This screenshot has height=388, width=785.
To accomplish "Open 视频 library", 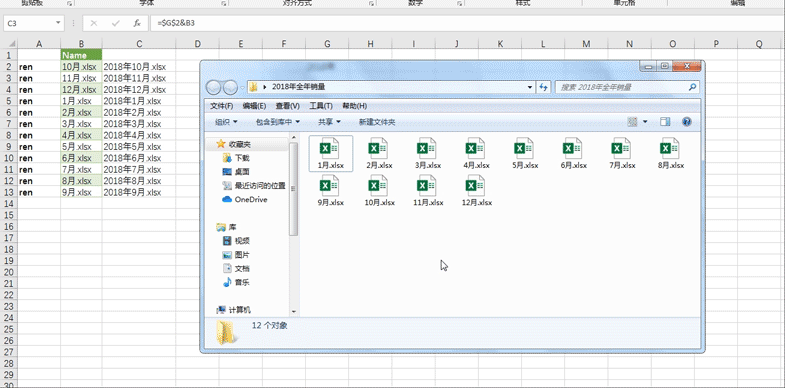I will 236,241.
